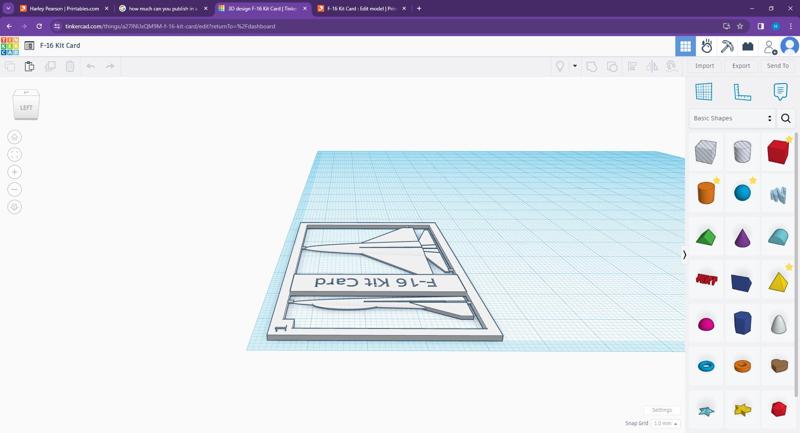Viewport: 800px width, 433px height.
Task: Zoom out with the minus button
Action: tap(14, 190)
